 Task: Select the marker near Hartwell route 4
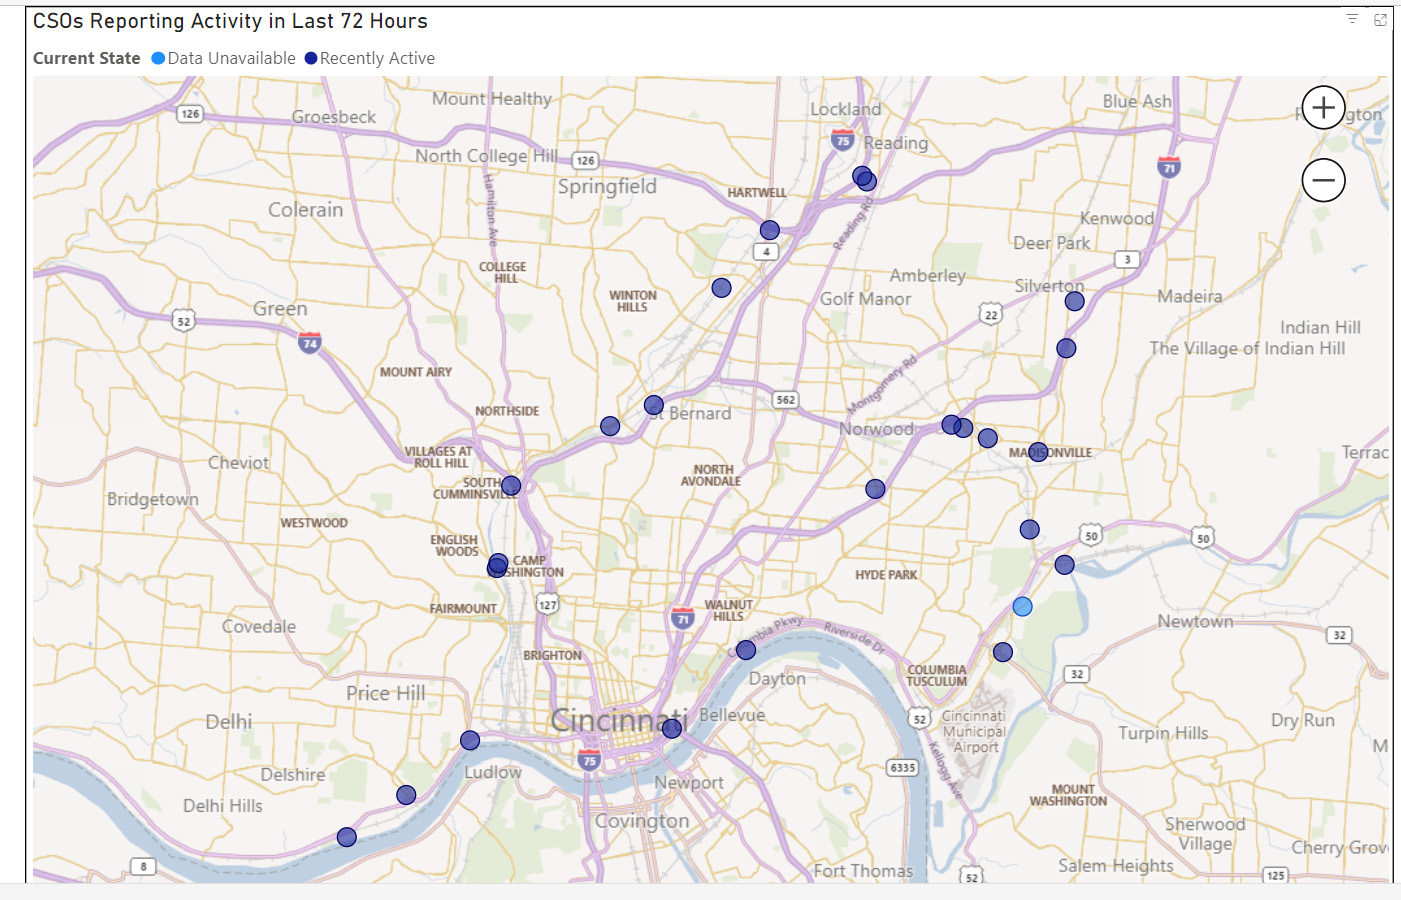[x=769, y=230]
